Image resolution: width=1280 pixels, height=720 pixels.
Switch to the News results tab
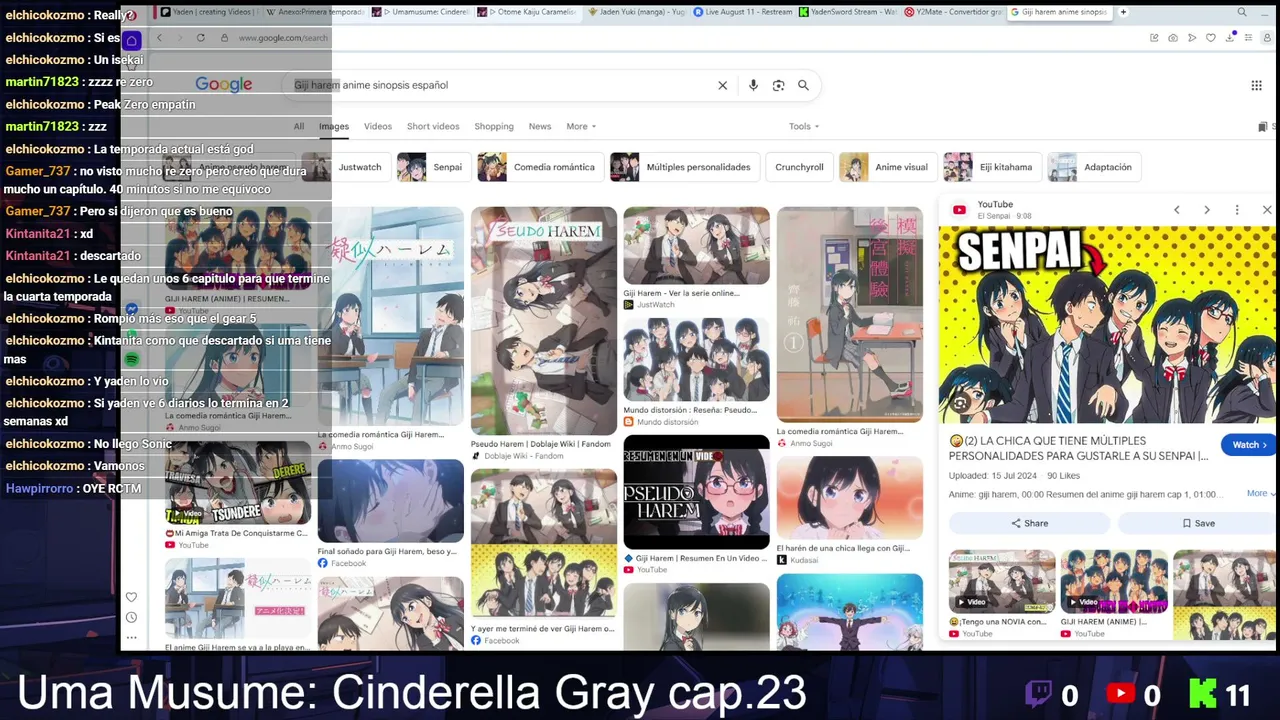540,127
